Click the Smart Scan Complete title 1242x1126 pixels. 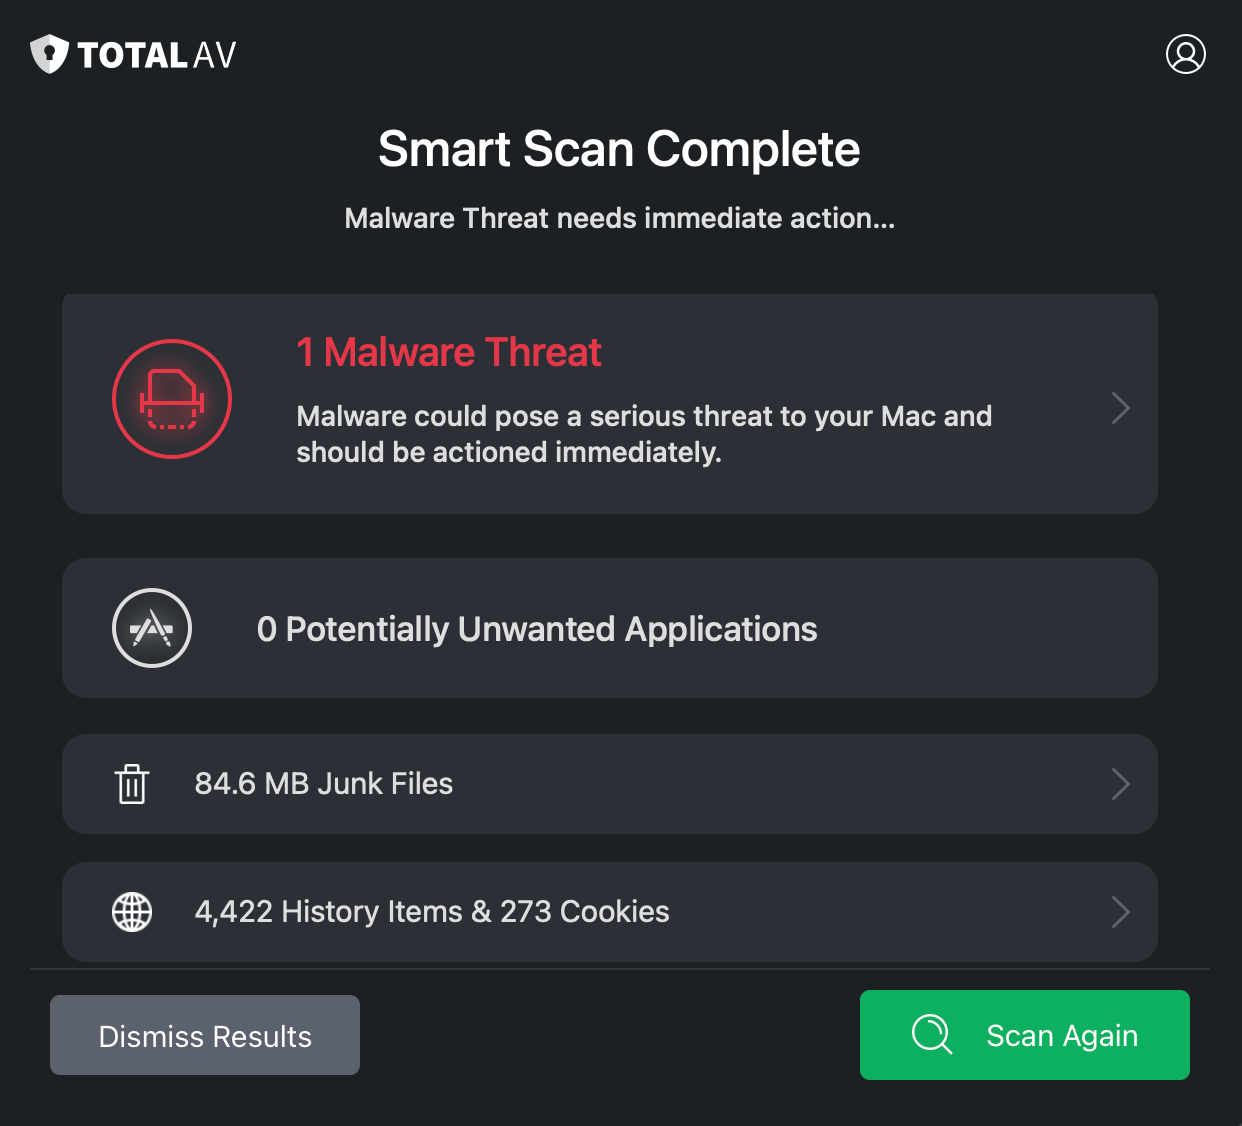point(619,150)
